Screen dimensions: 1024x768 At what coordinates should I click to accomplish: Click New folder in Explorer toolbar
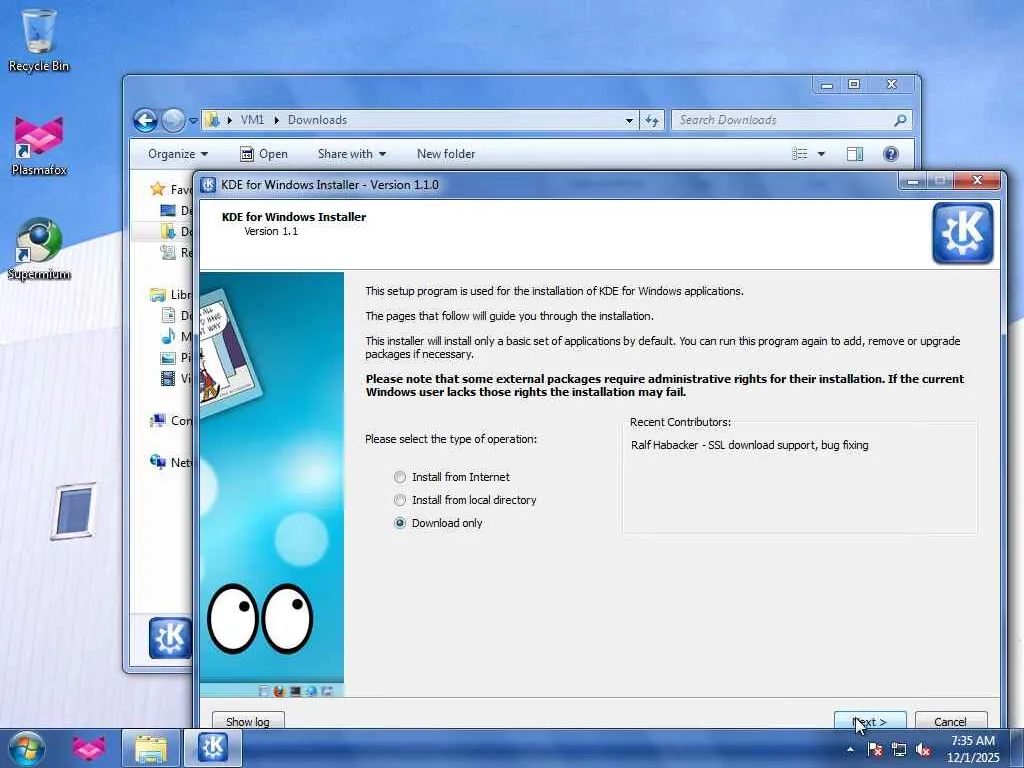coord(446,154)
